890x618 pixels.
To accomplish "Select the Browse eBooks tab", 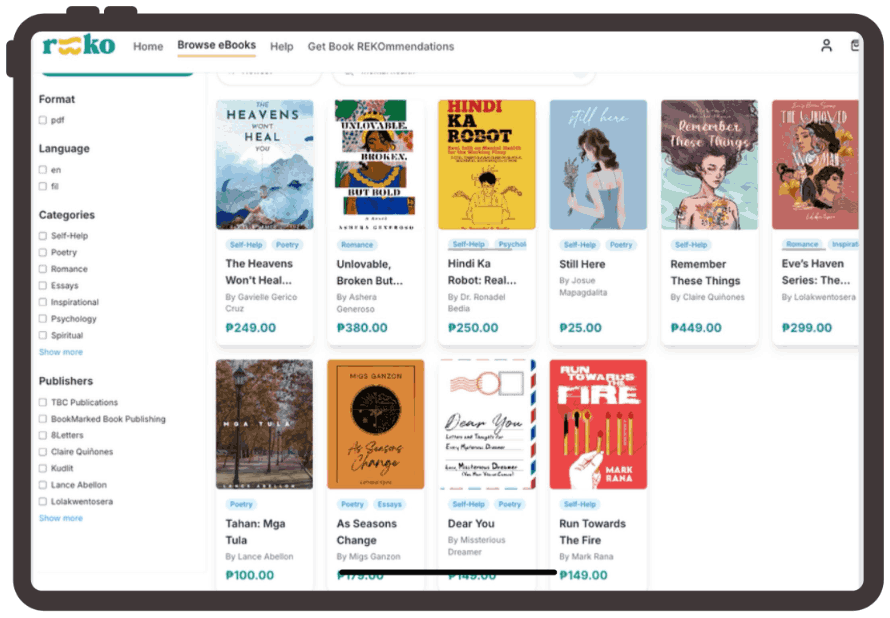I will pyautogui.click(x=216, y=45).
